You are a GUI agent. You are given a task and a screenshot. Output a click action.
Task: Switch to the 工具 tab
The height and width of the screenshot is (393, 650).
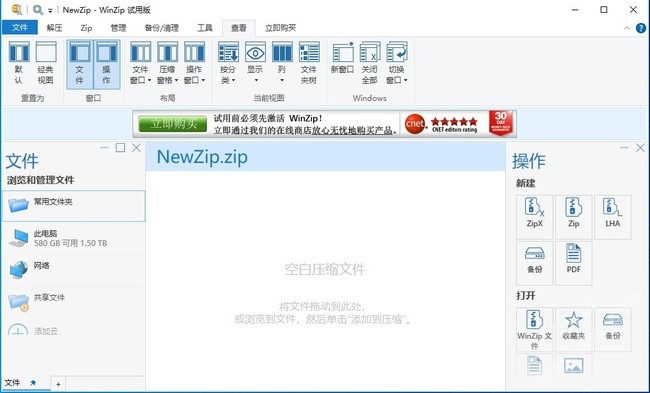point(205,28)
